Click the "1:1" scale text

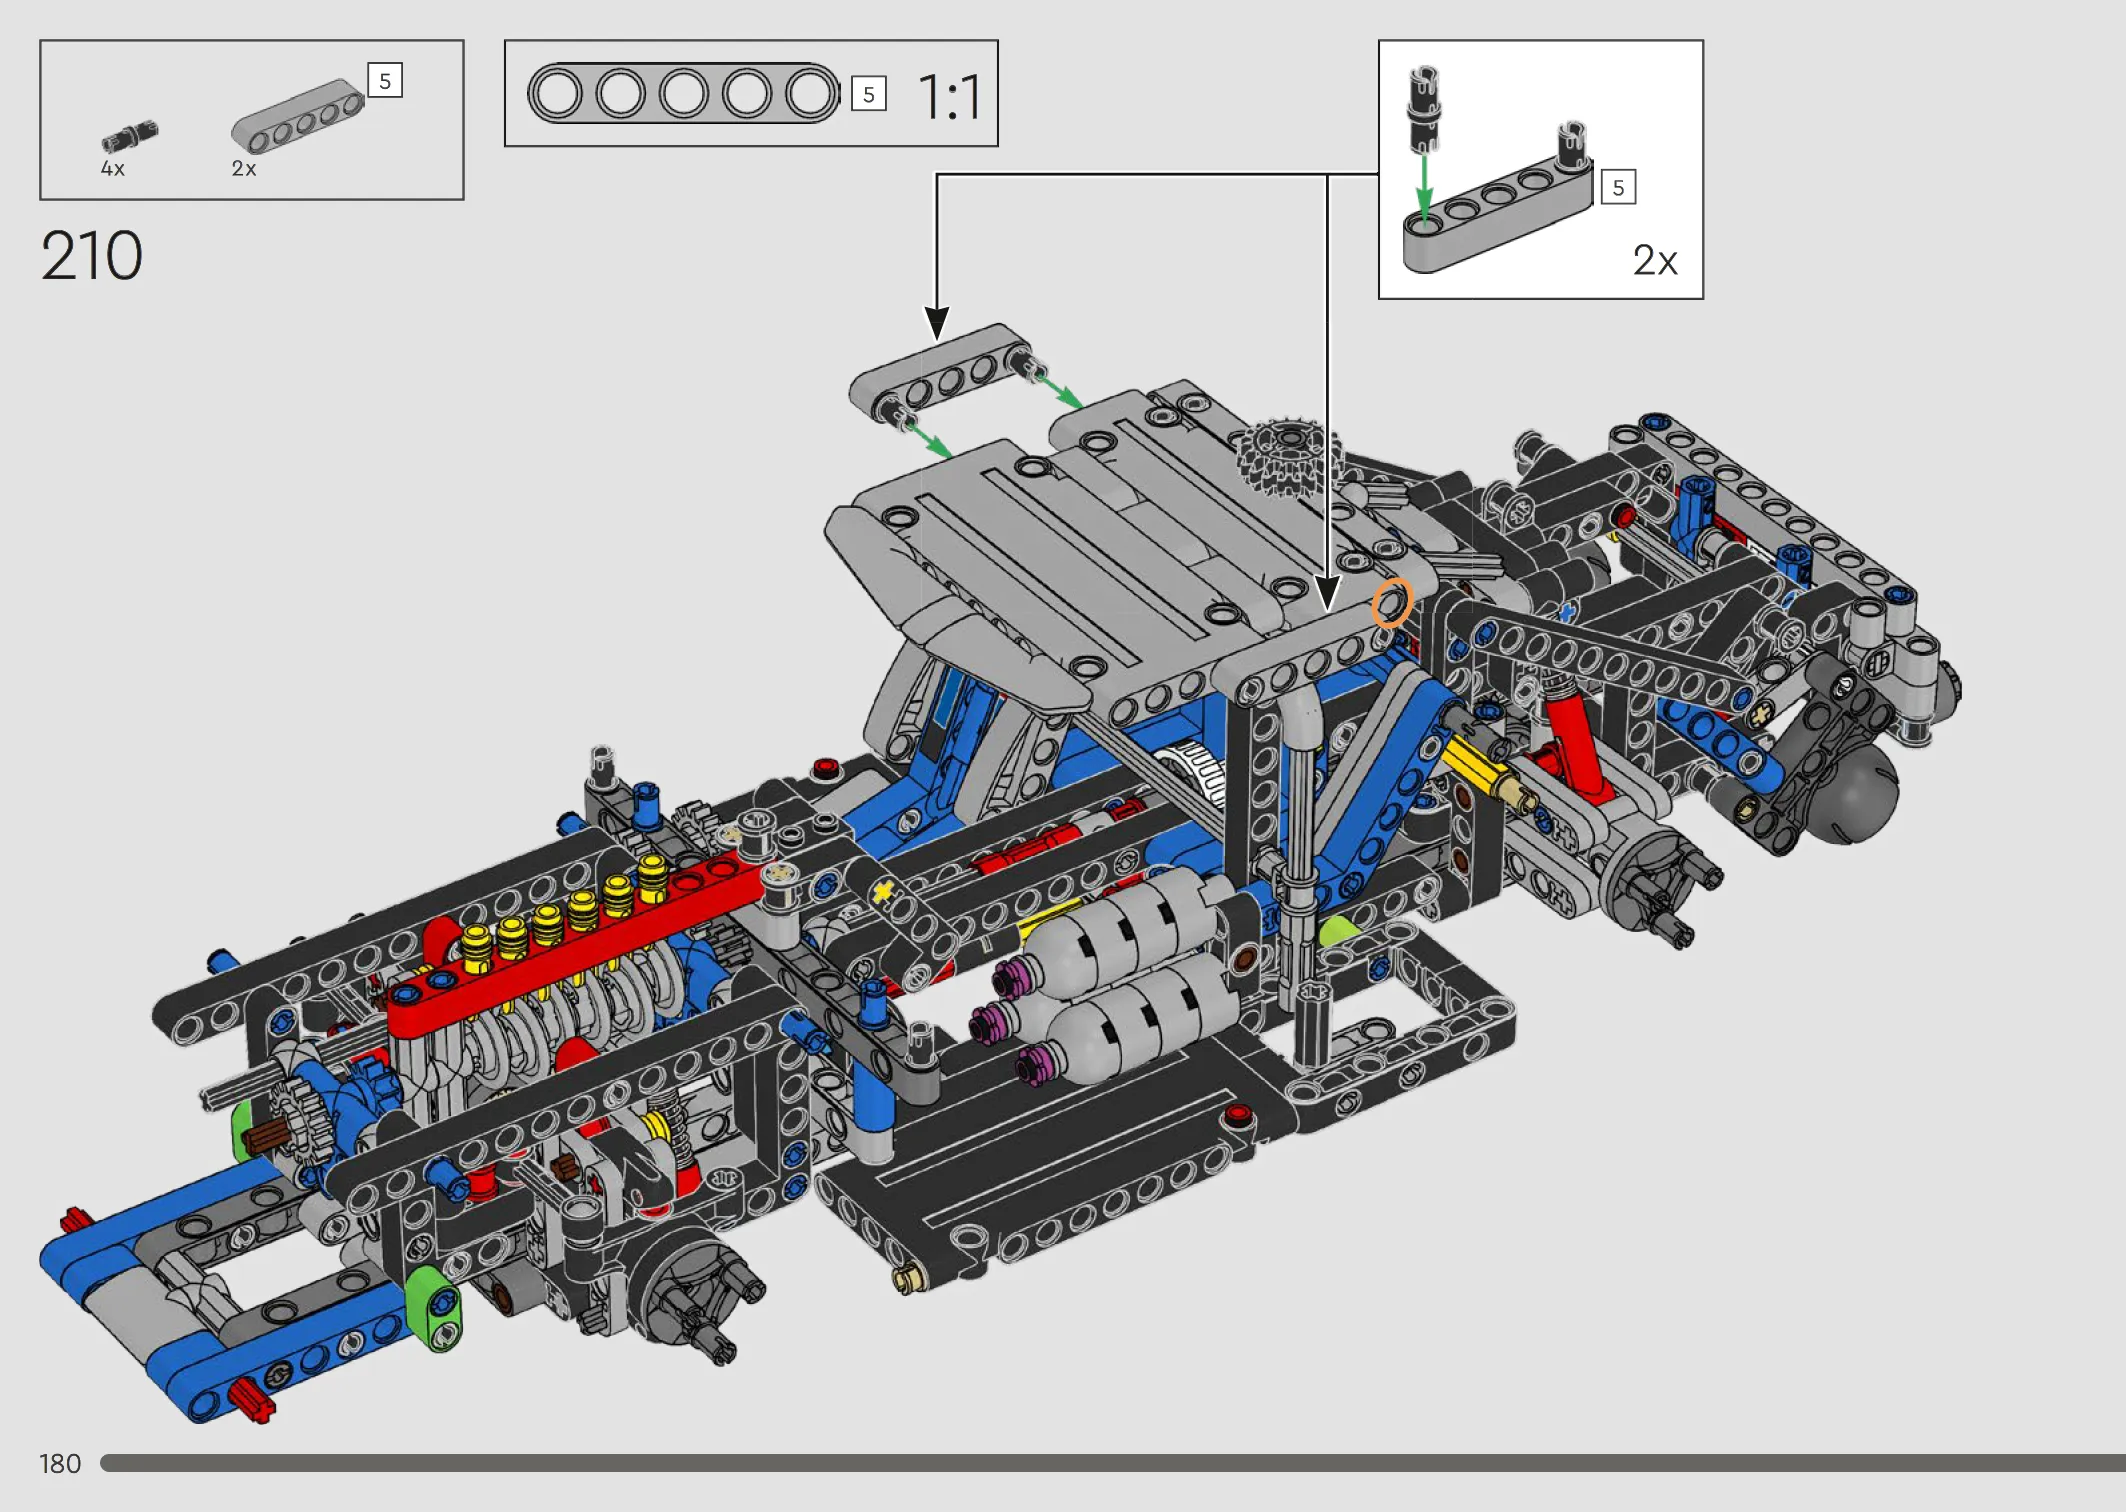pyautogui.click(x=950, y=97)
